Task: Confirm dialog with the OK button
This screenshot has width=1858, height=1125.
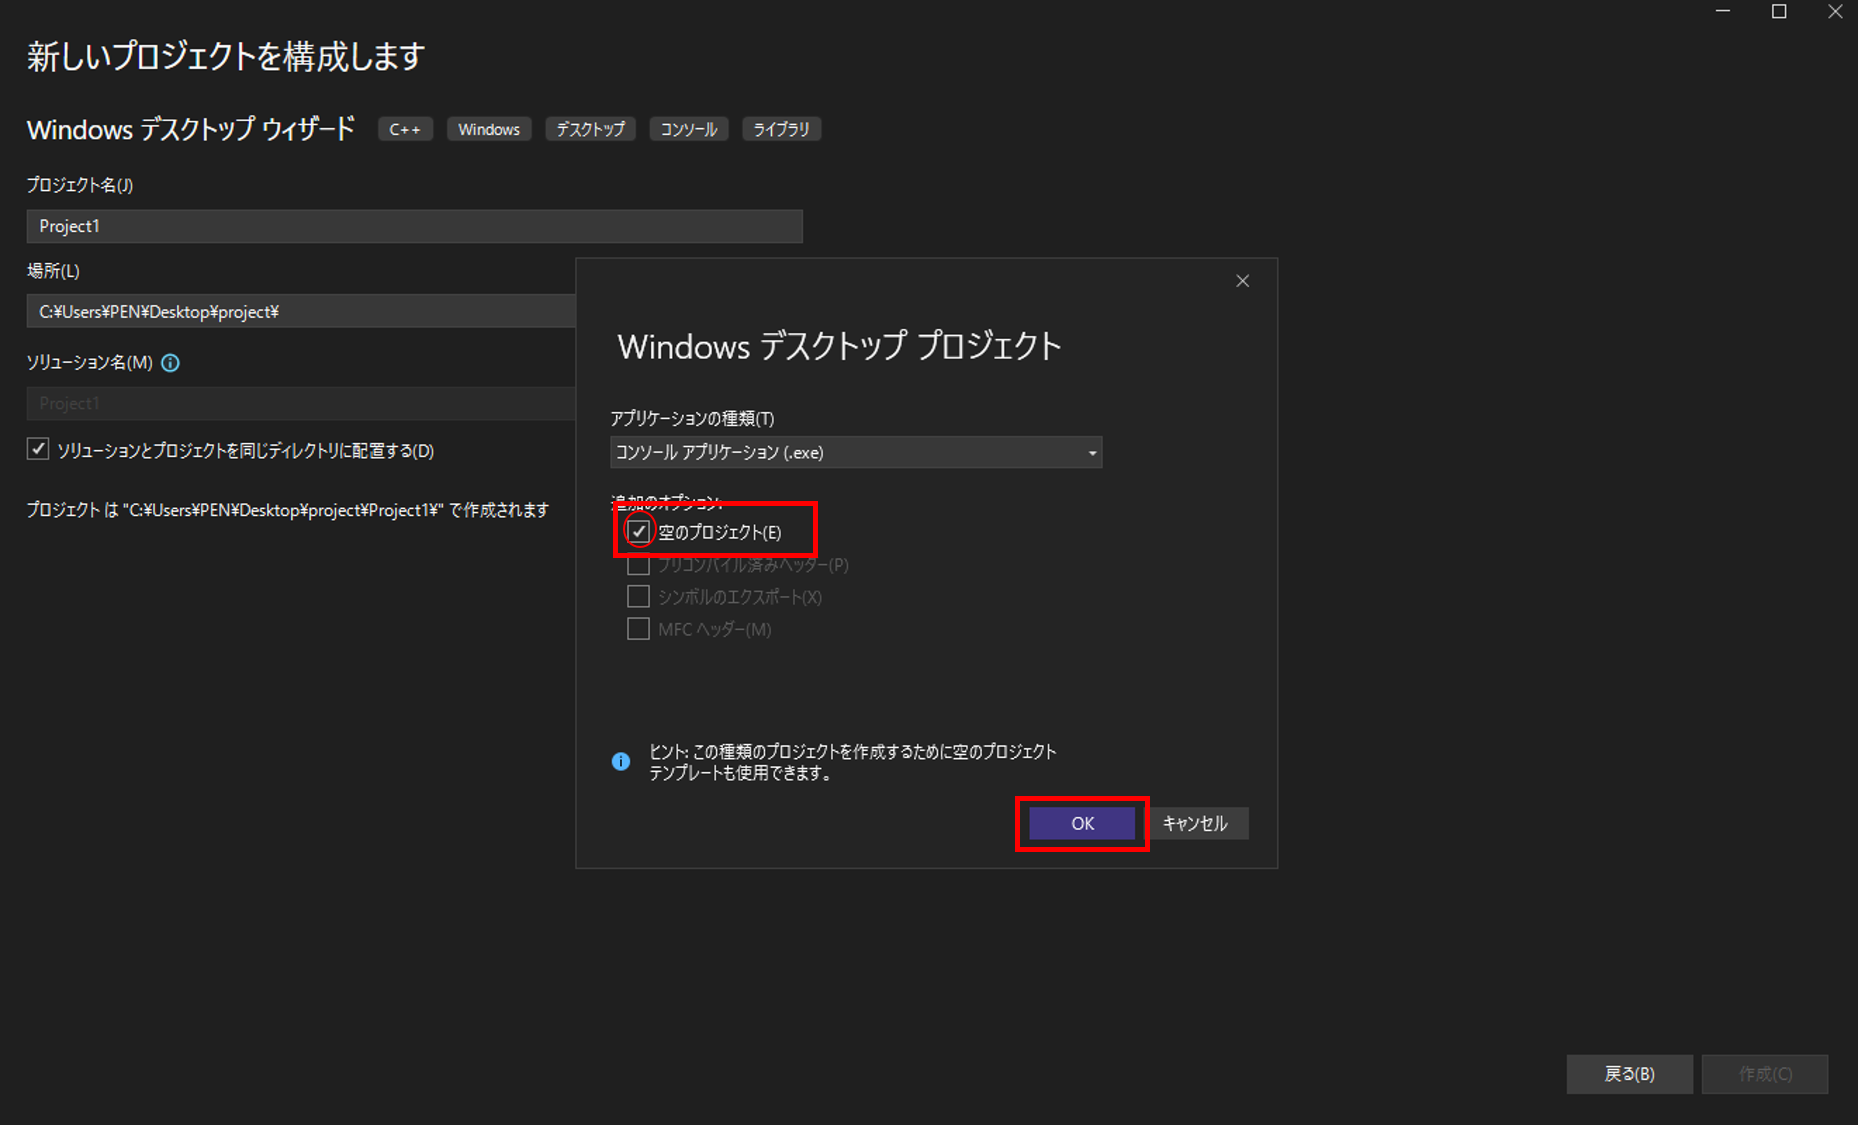Action: click(x=1082, y=824)
